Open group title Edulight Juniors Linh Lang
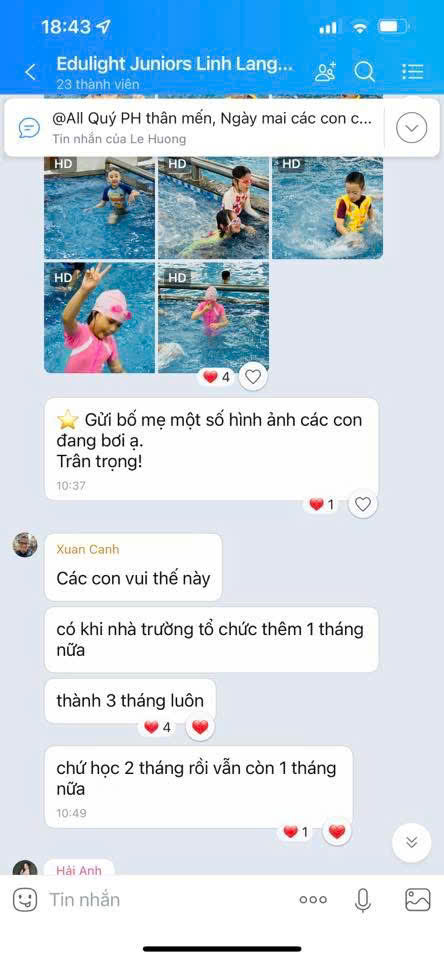 175,64
